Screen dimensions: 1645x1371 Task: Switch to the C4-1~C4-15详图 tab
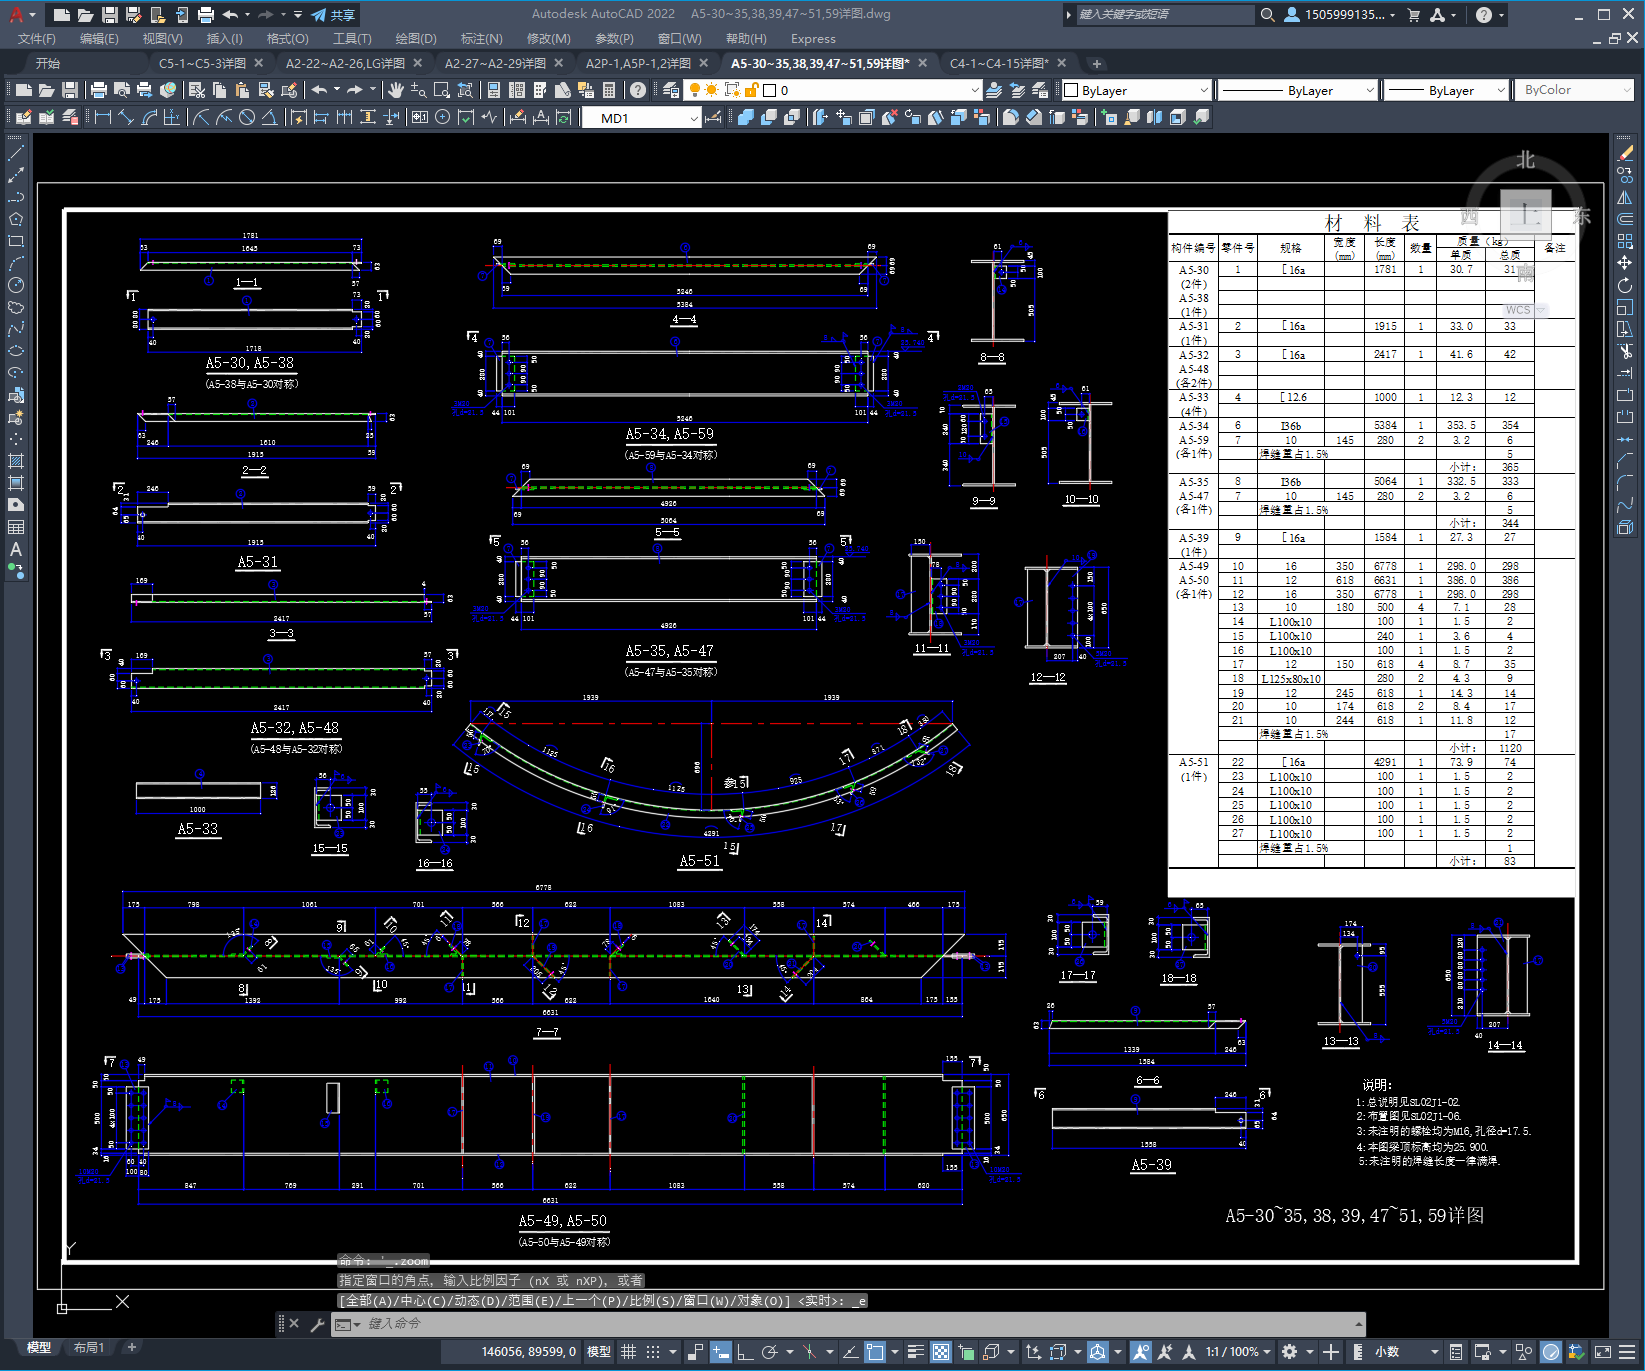999,63
